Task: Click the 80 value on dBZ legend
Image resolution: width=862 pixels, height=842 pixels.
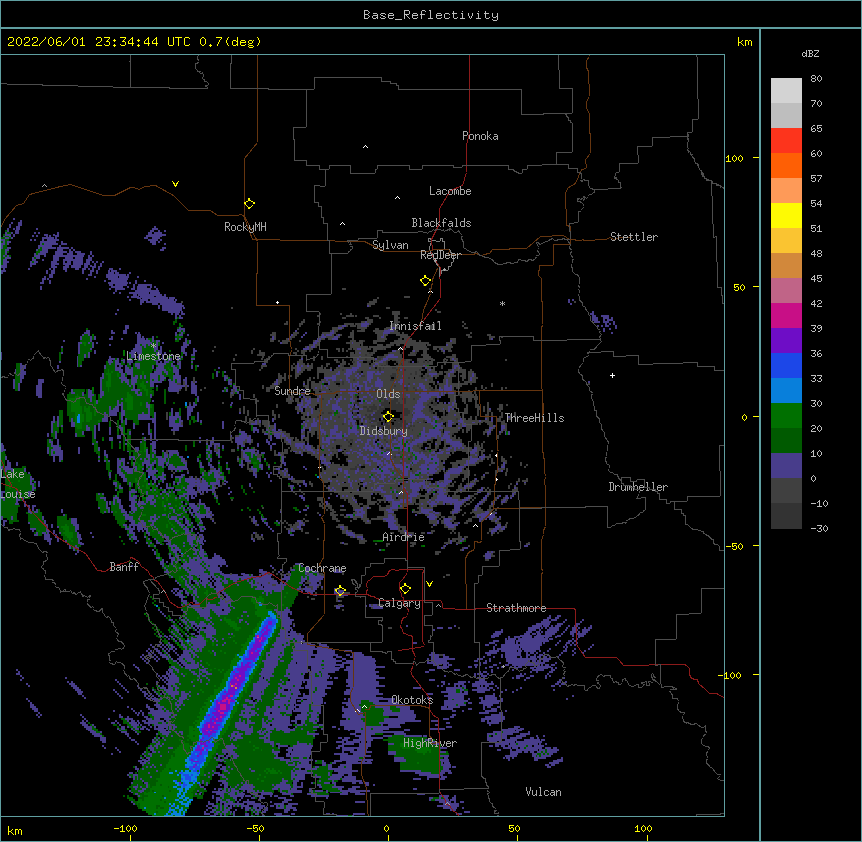Action: point(816,79)
